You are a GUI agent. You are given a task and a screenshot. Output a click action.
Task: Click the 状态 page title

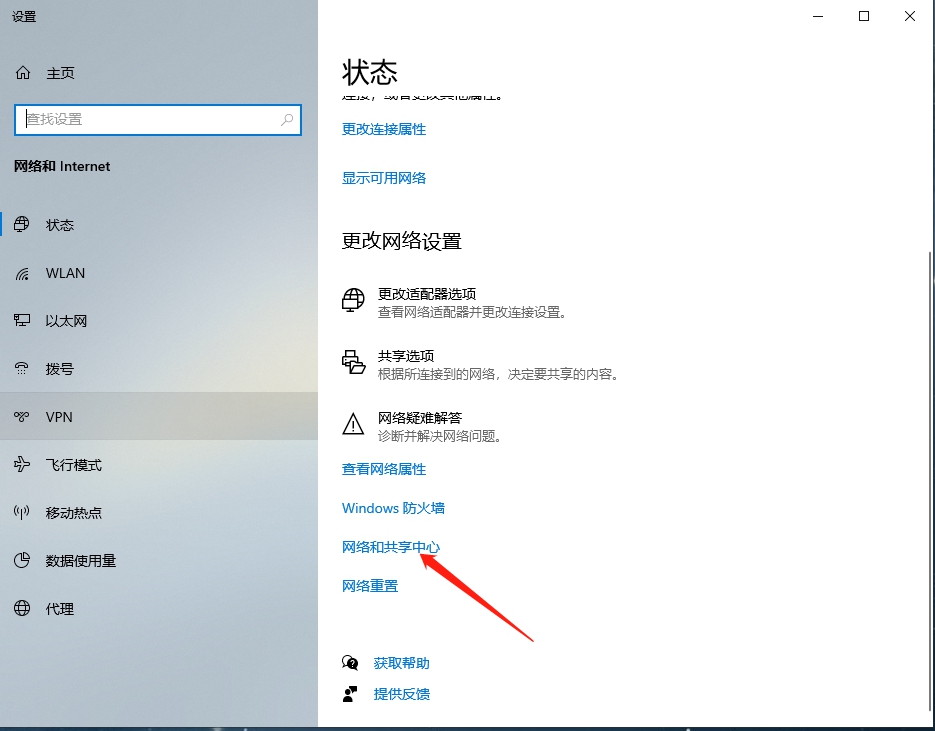(370, 73)
